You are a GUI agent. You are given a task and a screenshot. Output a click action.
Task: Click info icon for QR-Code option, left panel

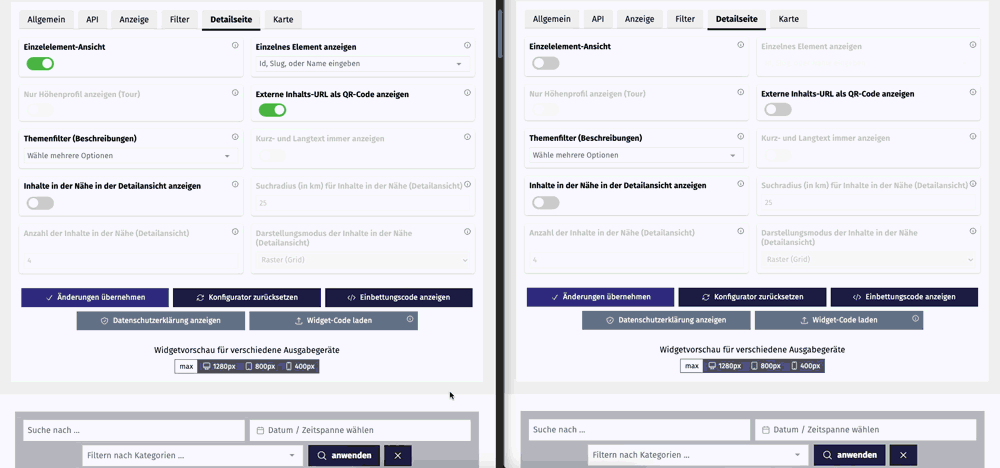click(x=467, y=93)
